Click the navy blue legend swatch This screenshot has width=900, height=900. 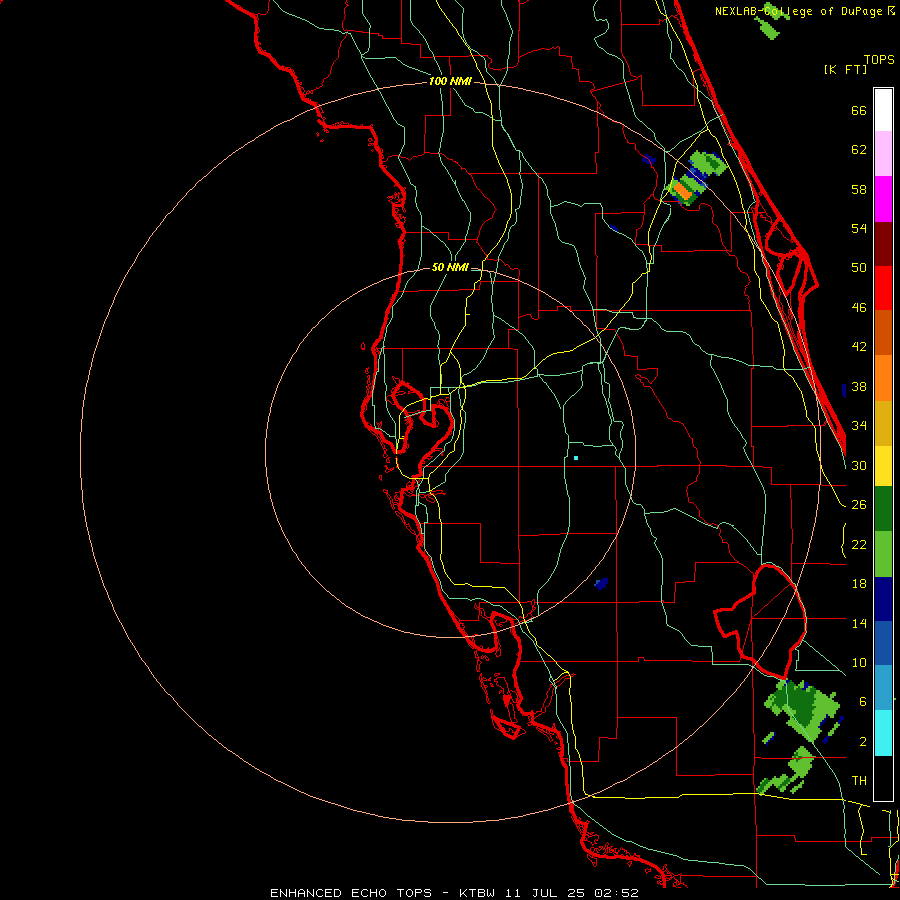click(x=883, y=599)
